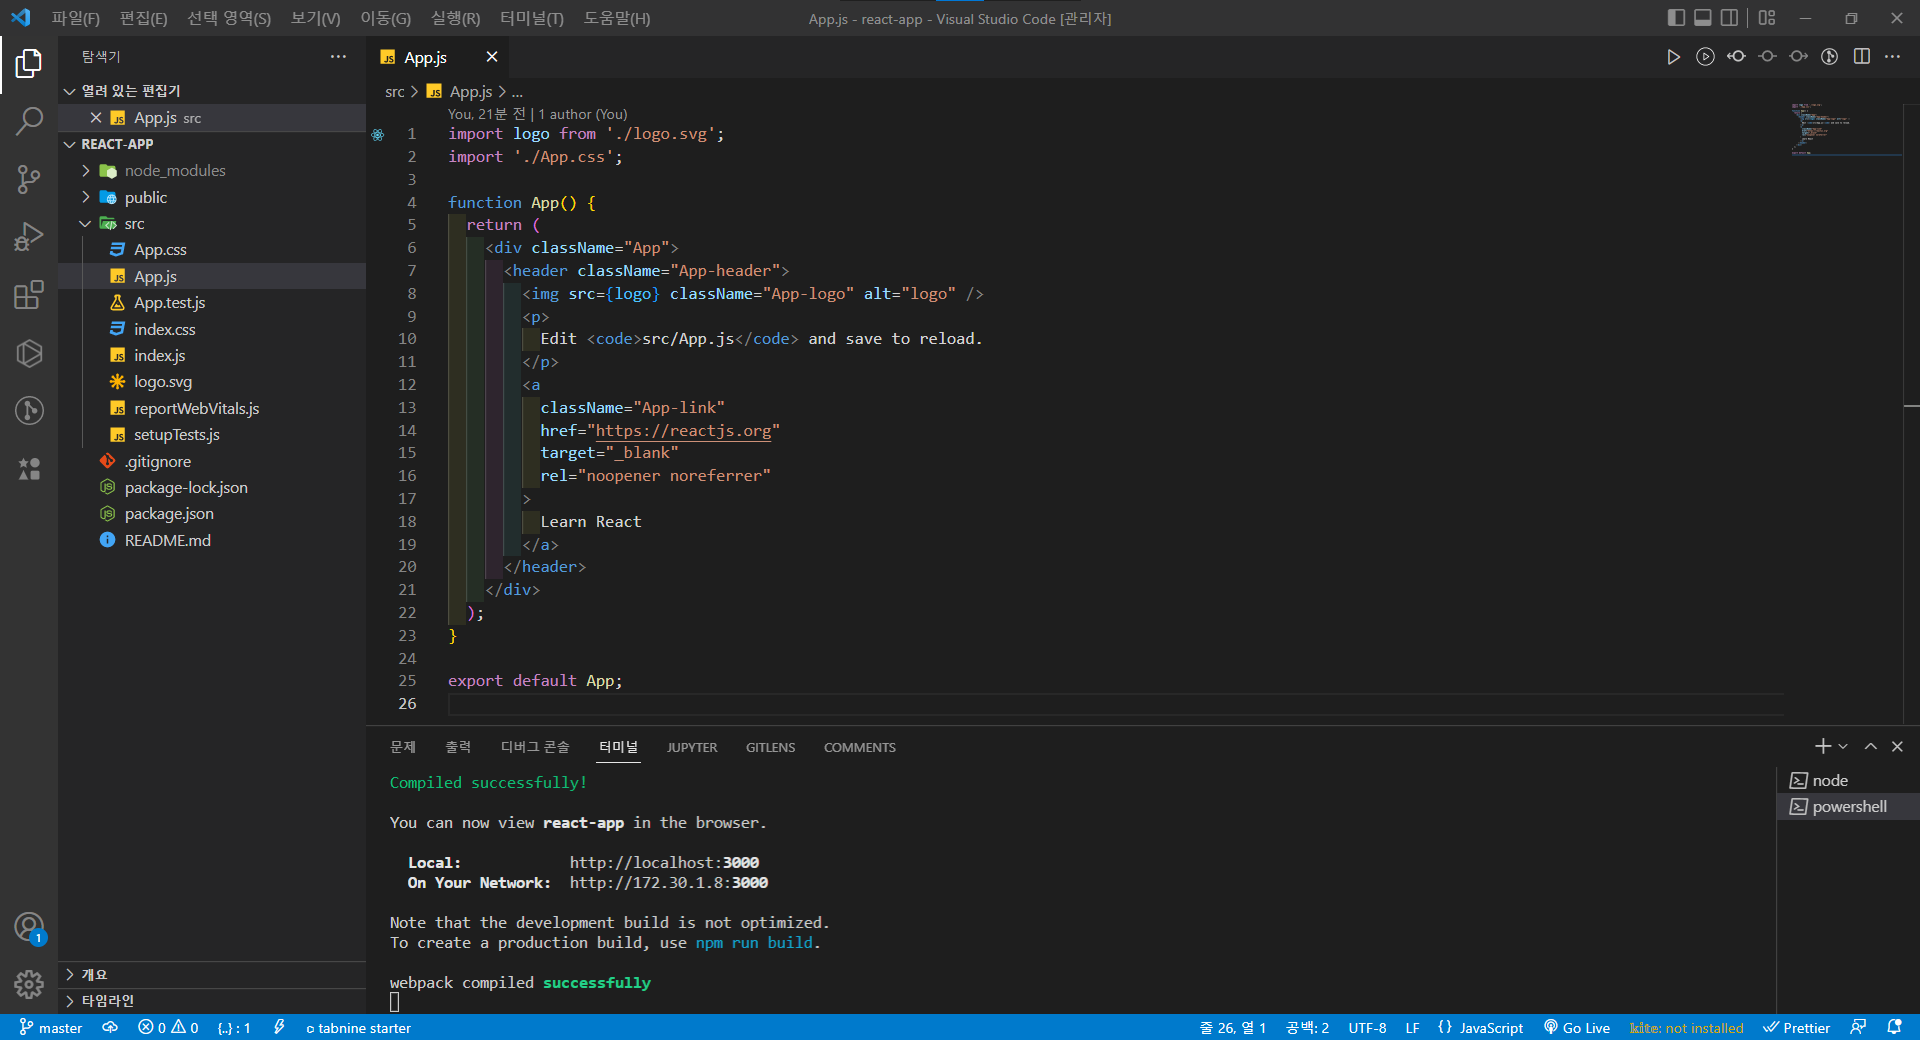
Task: Expand the 타임라인 section
Action: [212, 1001]
